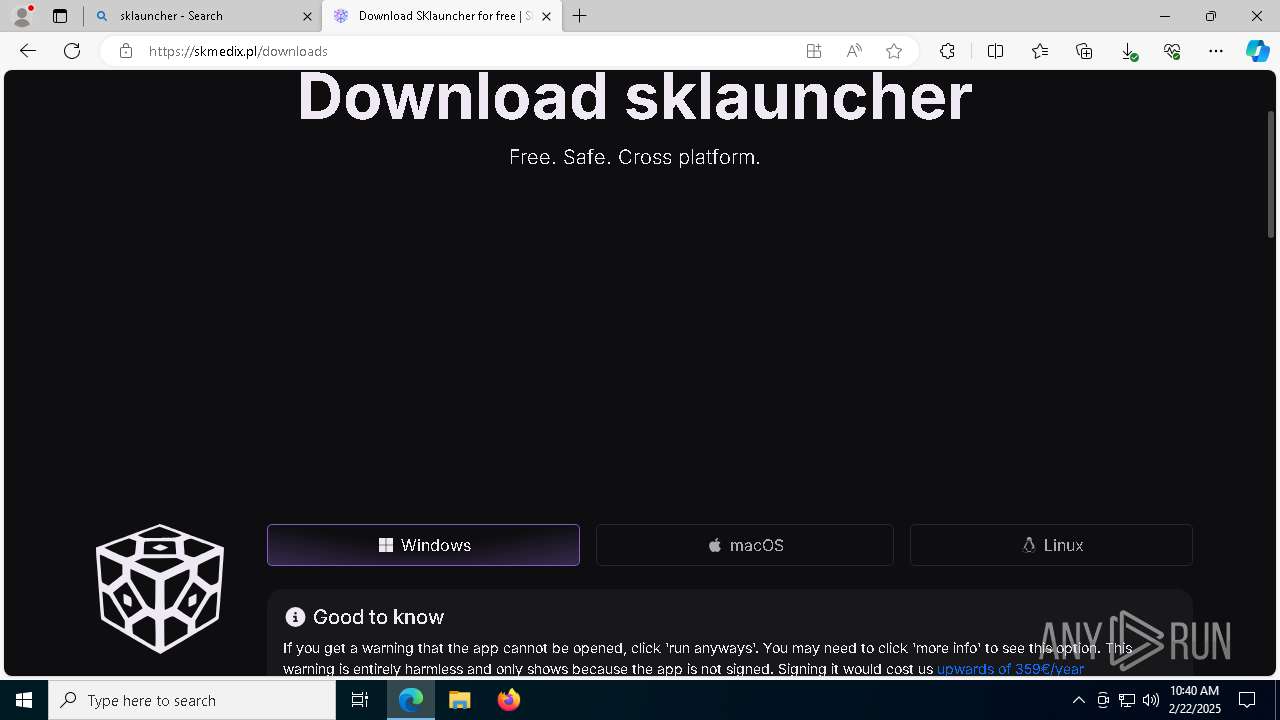Show the Downloads icon
The width and height of the screenshot is (1280, 720).
click(1128, 51)
